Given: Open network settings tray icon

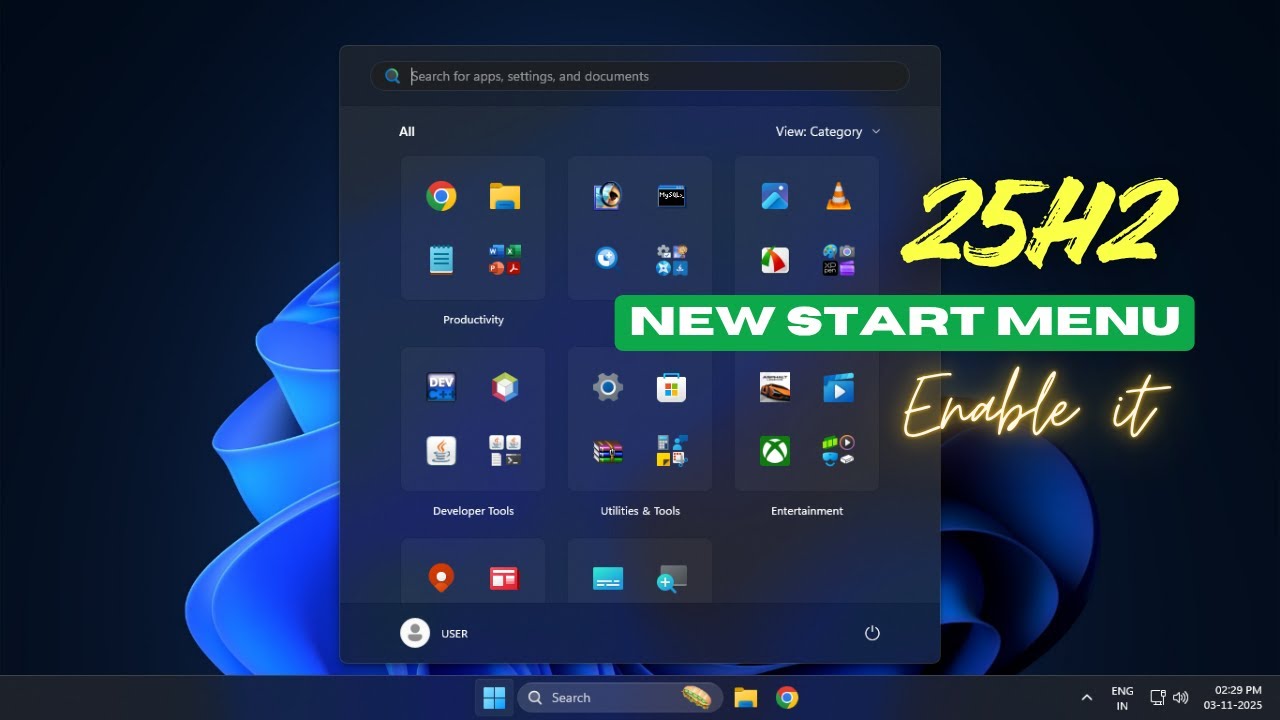Looking at the screenshot, I should [x=1158, y=698].
